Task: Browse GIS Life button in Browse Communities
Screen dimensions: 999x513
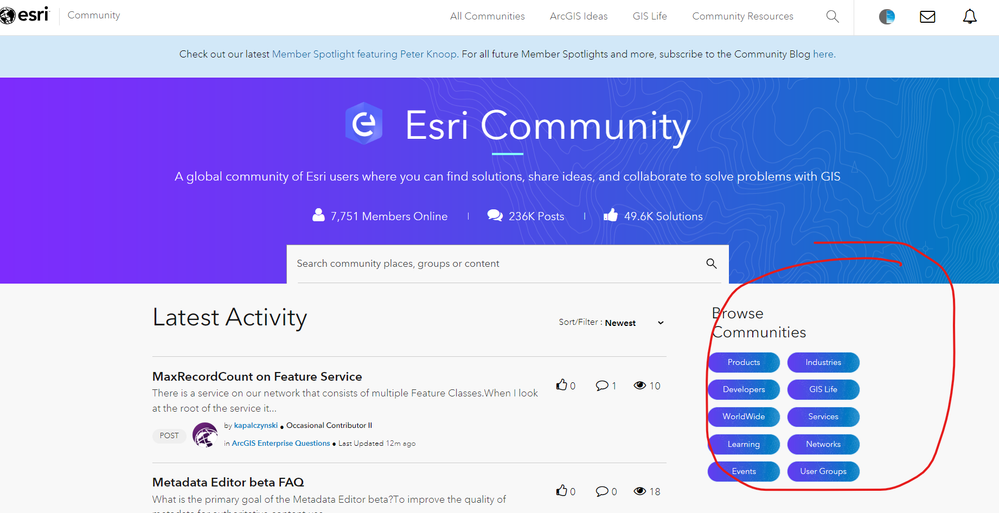Action: [823, 389]
